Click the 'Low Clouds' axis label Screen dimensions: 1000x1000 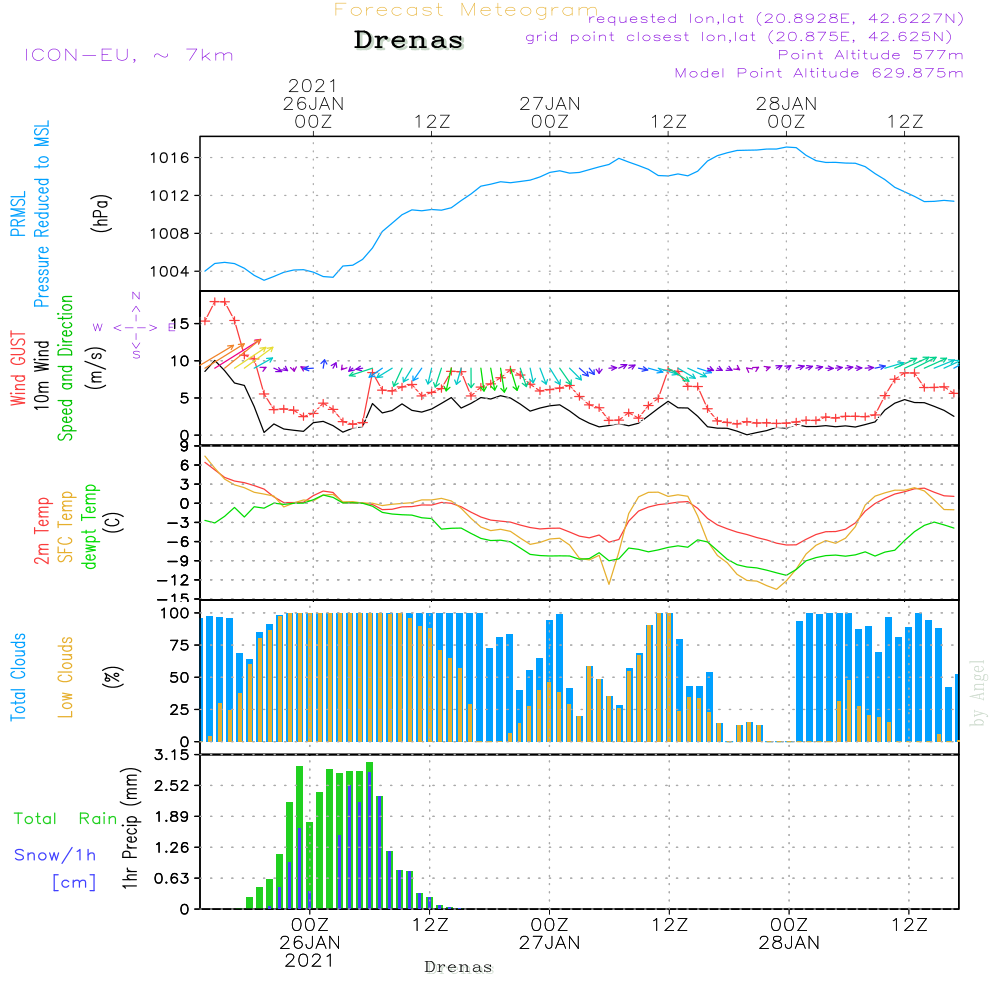(66, 676)
